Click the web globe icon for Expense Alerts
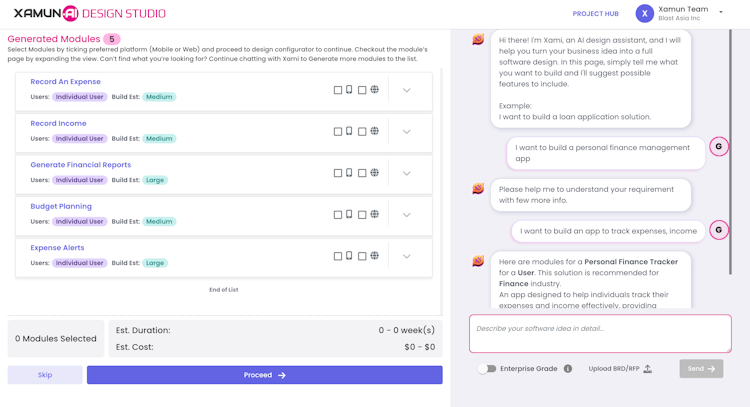 coord(374,256)
